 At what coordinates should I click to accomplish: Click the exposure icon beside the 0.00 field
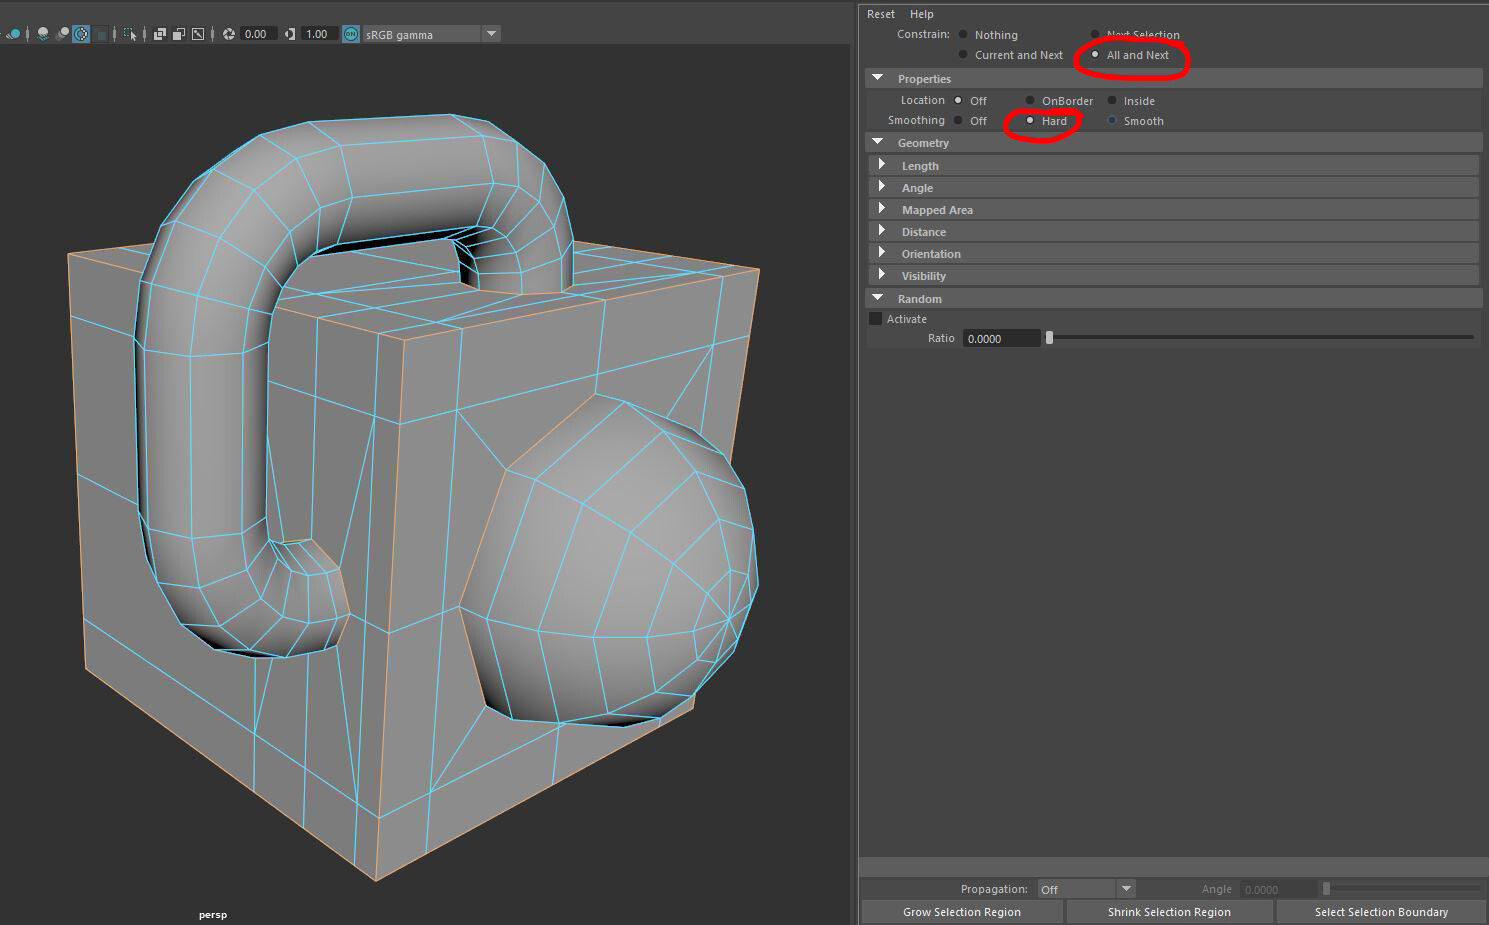(x=228, y=33)
